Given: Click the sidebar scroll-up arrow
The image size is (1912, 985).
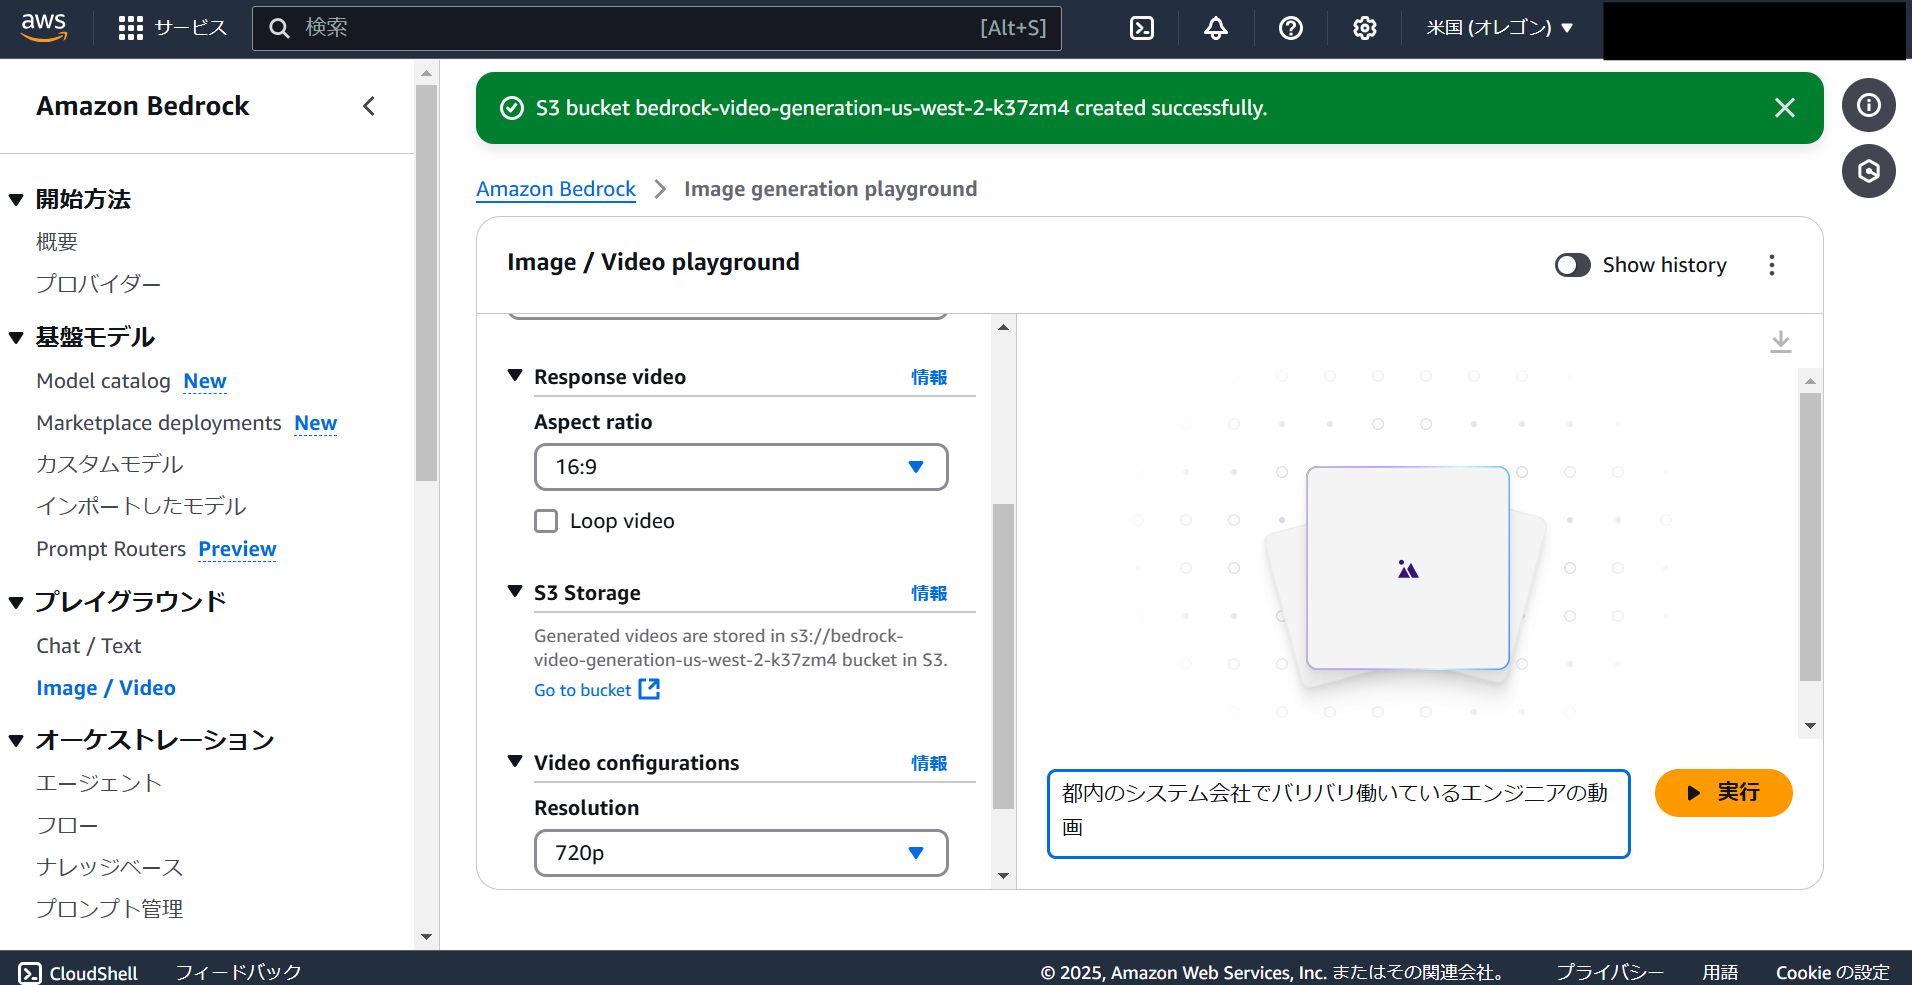Looking at the screenshot, I should 427,73.
